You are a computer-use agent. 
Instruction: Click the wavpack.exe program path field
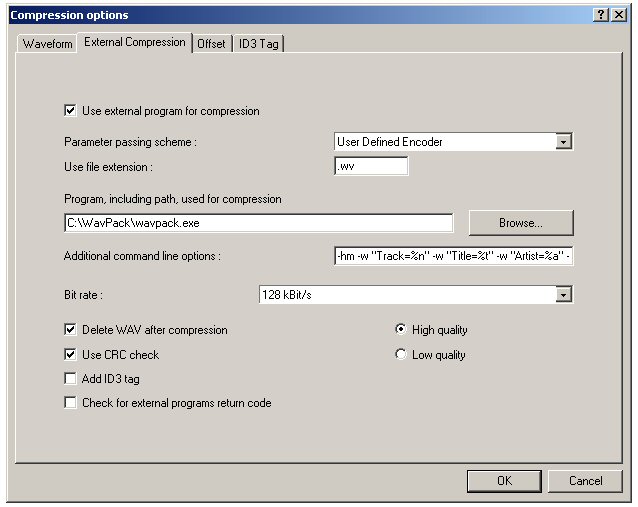click(x=257, y=222)
